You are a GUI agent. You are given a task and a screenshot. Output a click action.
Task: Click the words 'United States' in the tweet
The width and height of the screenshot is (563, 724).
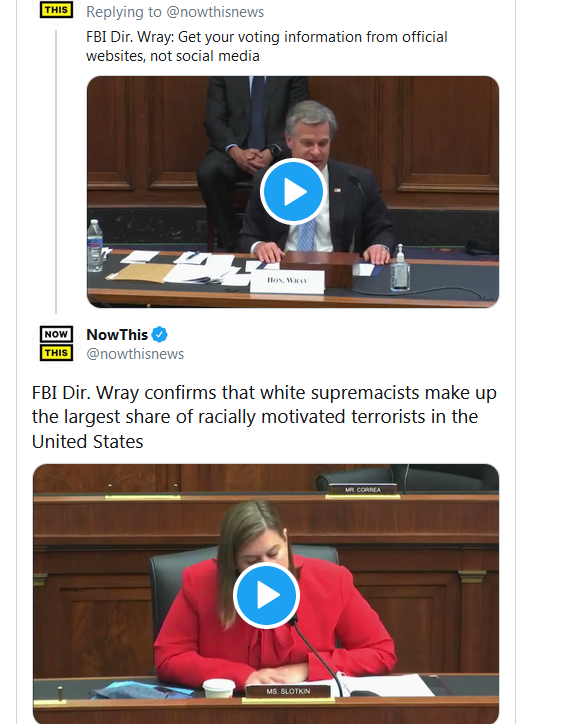(x=87, y=442)
